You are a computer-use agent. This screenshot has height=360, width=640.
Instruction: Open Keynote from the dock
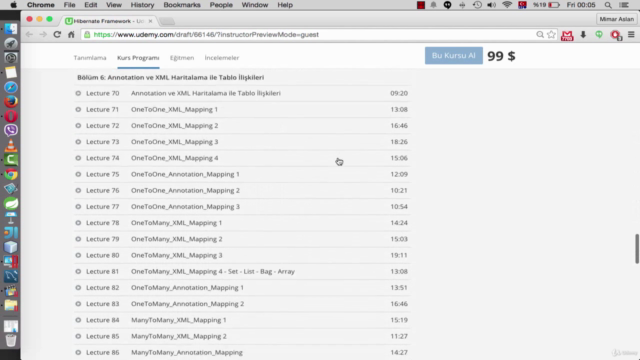tap(11, 218)
